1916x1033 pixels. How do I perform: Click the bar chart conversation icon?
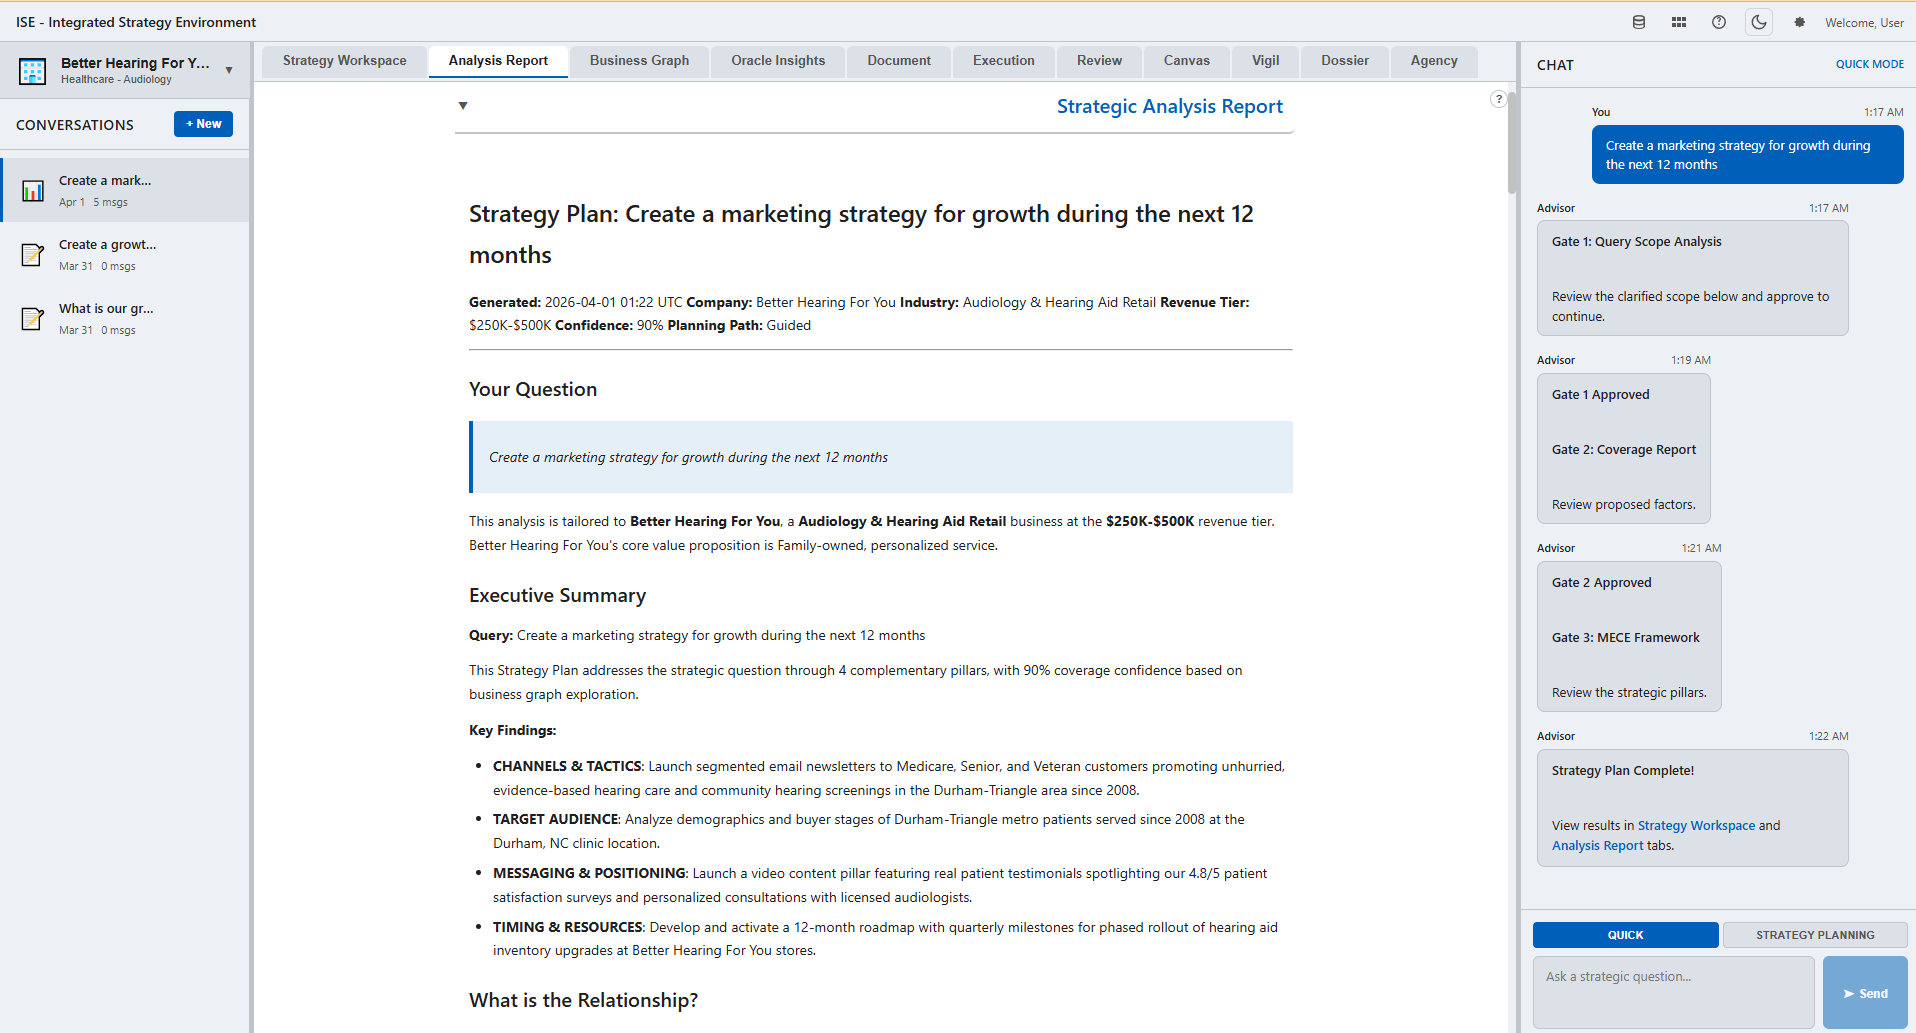(x=33, y=191)
